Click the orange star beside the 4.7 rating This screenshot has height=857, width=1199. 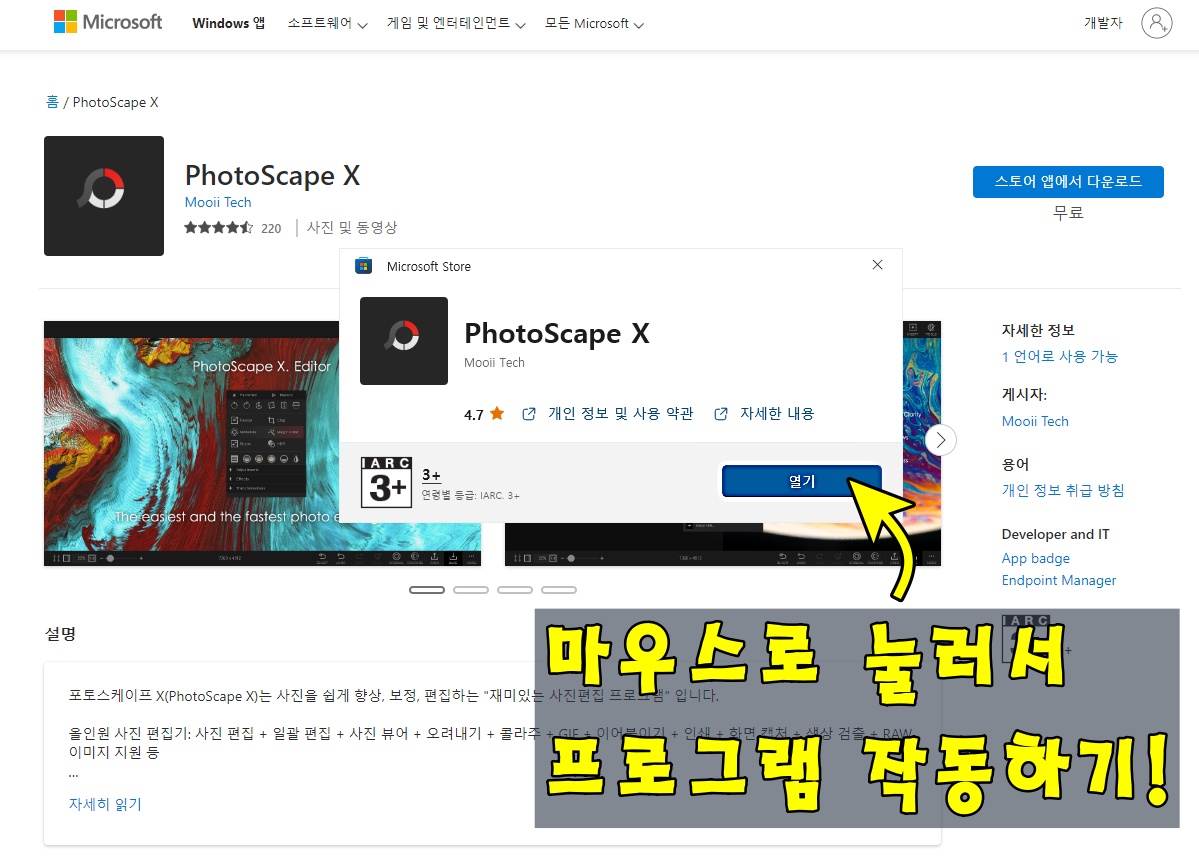point(497,414)
